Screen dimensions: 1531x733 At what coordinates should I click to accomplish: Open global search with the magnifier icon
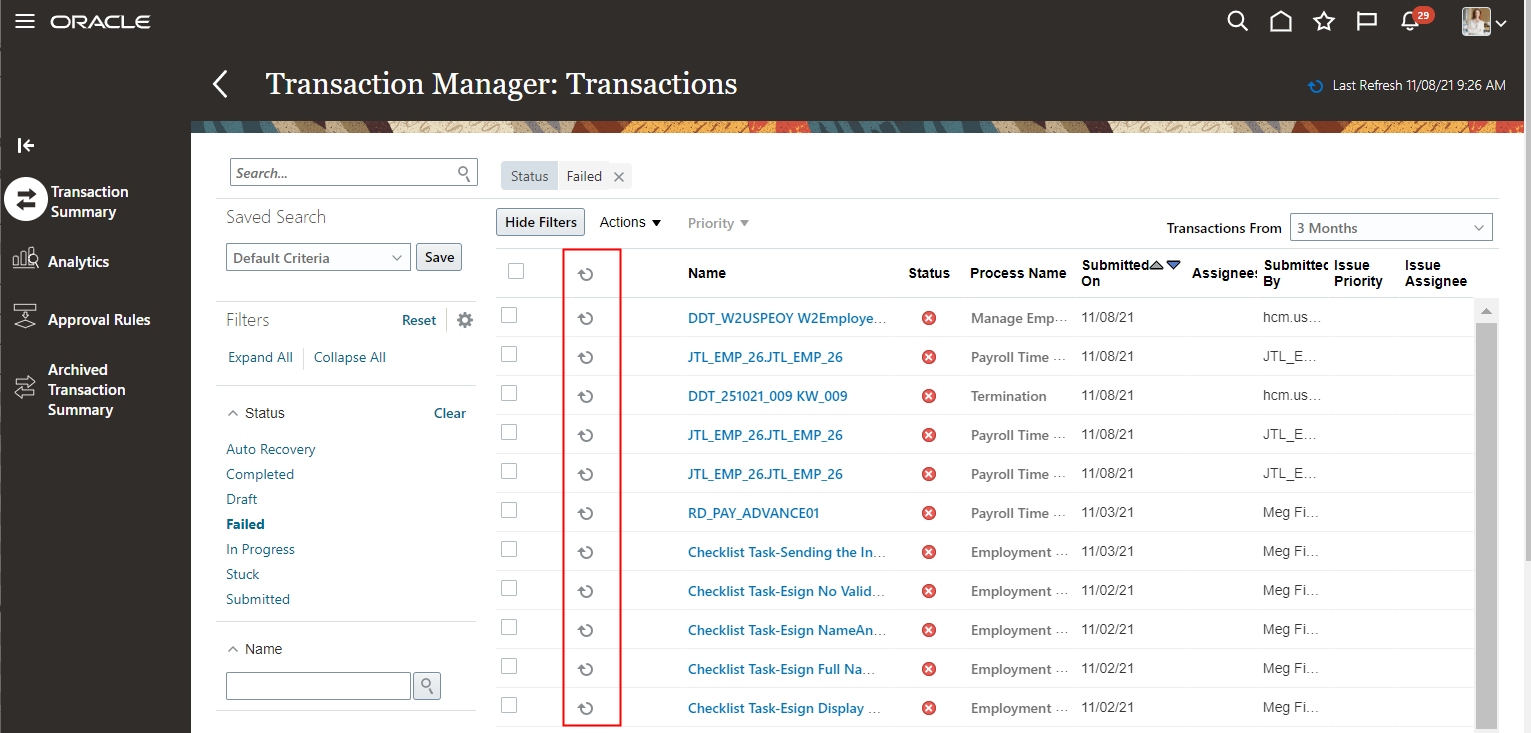(1237, 21)
